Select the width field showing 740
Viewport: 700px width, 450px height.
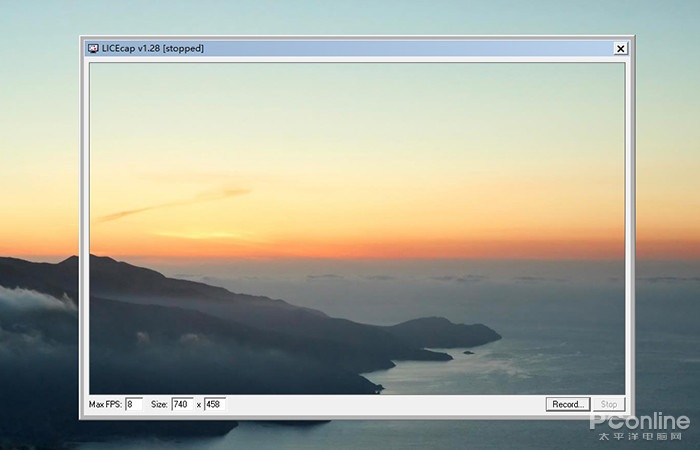click(182, 405)
